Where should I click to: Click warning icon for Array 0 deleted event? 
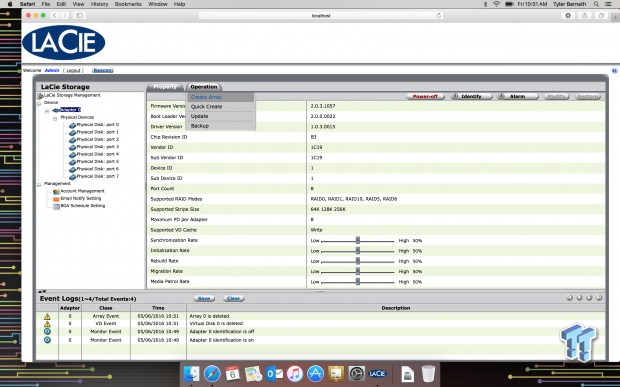47,317
